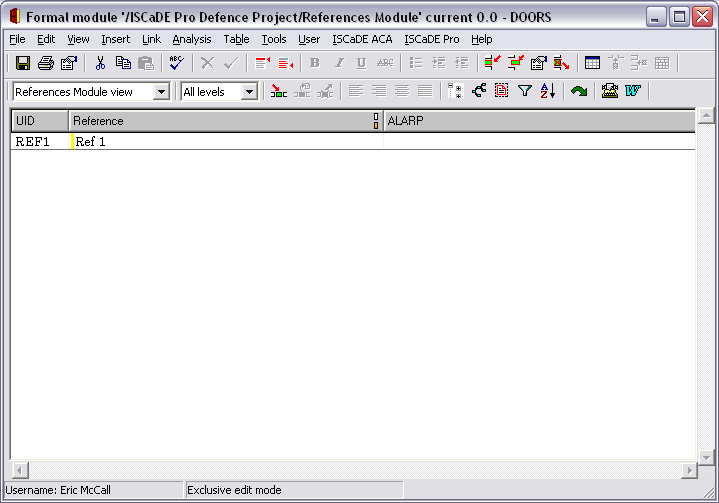Click the object properties icon
The width and height of the screenshot is (719, 503).
[x=538, y=63]
